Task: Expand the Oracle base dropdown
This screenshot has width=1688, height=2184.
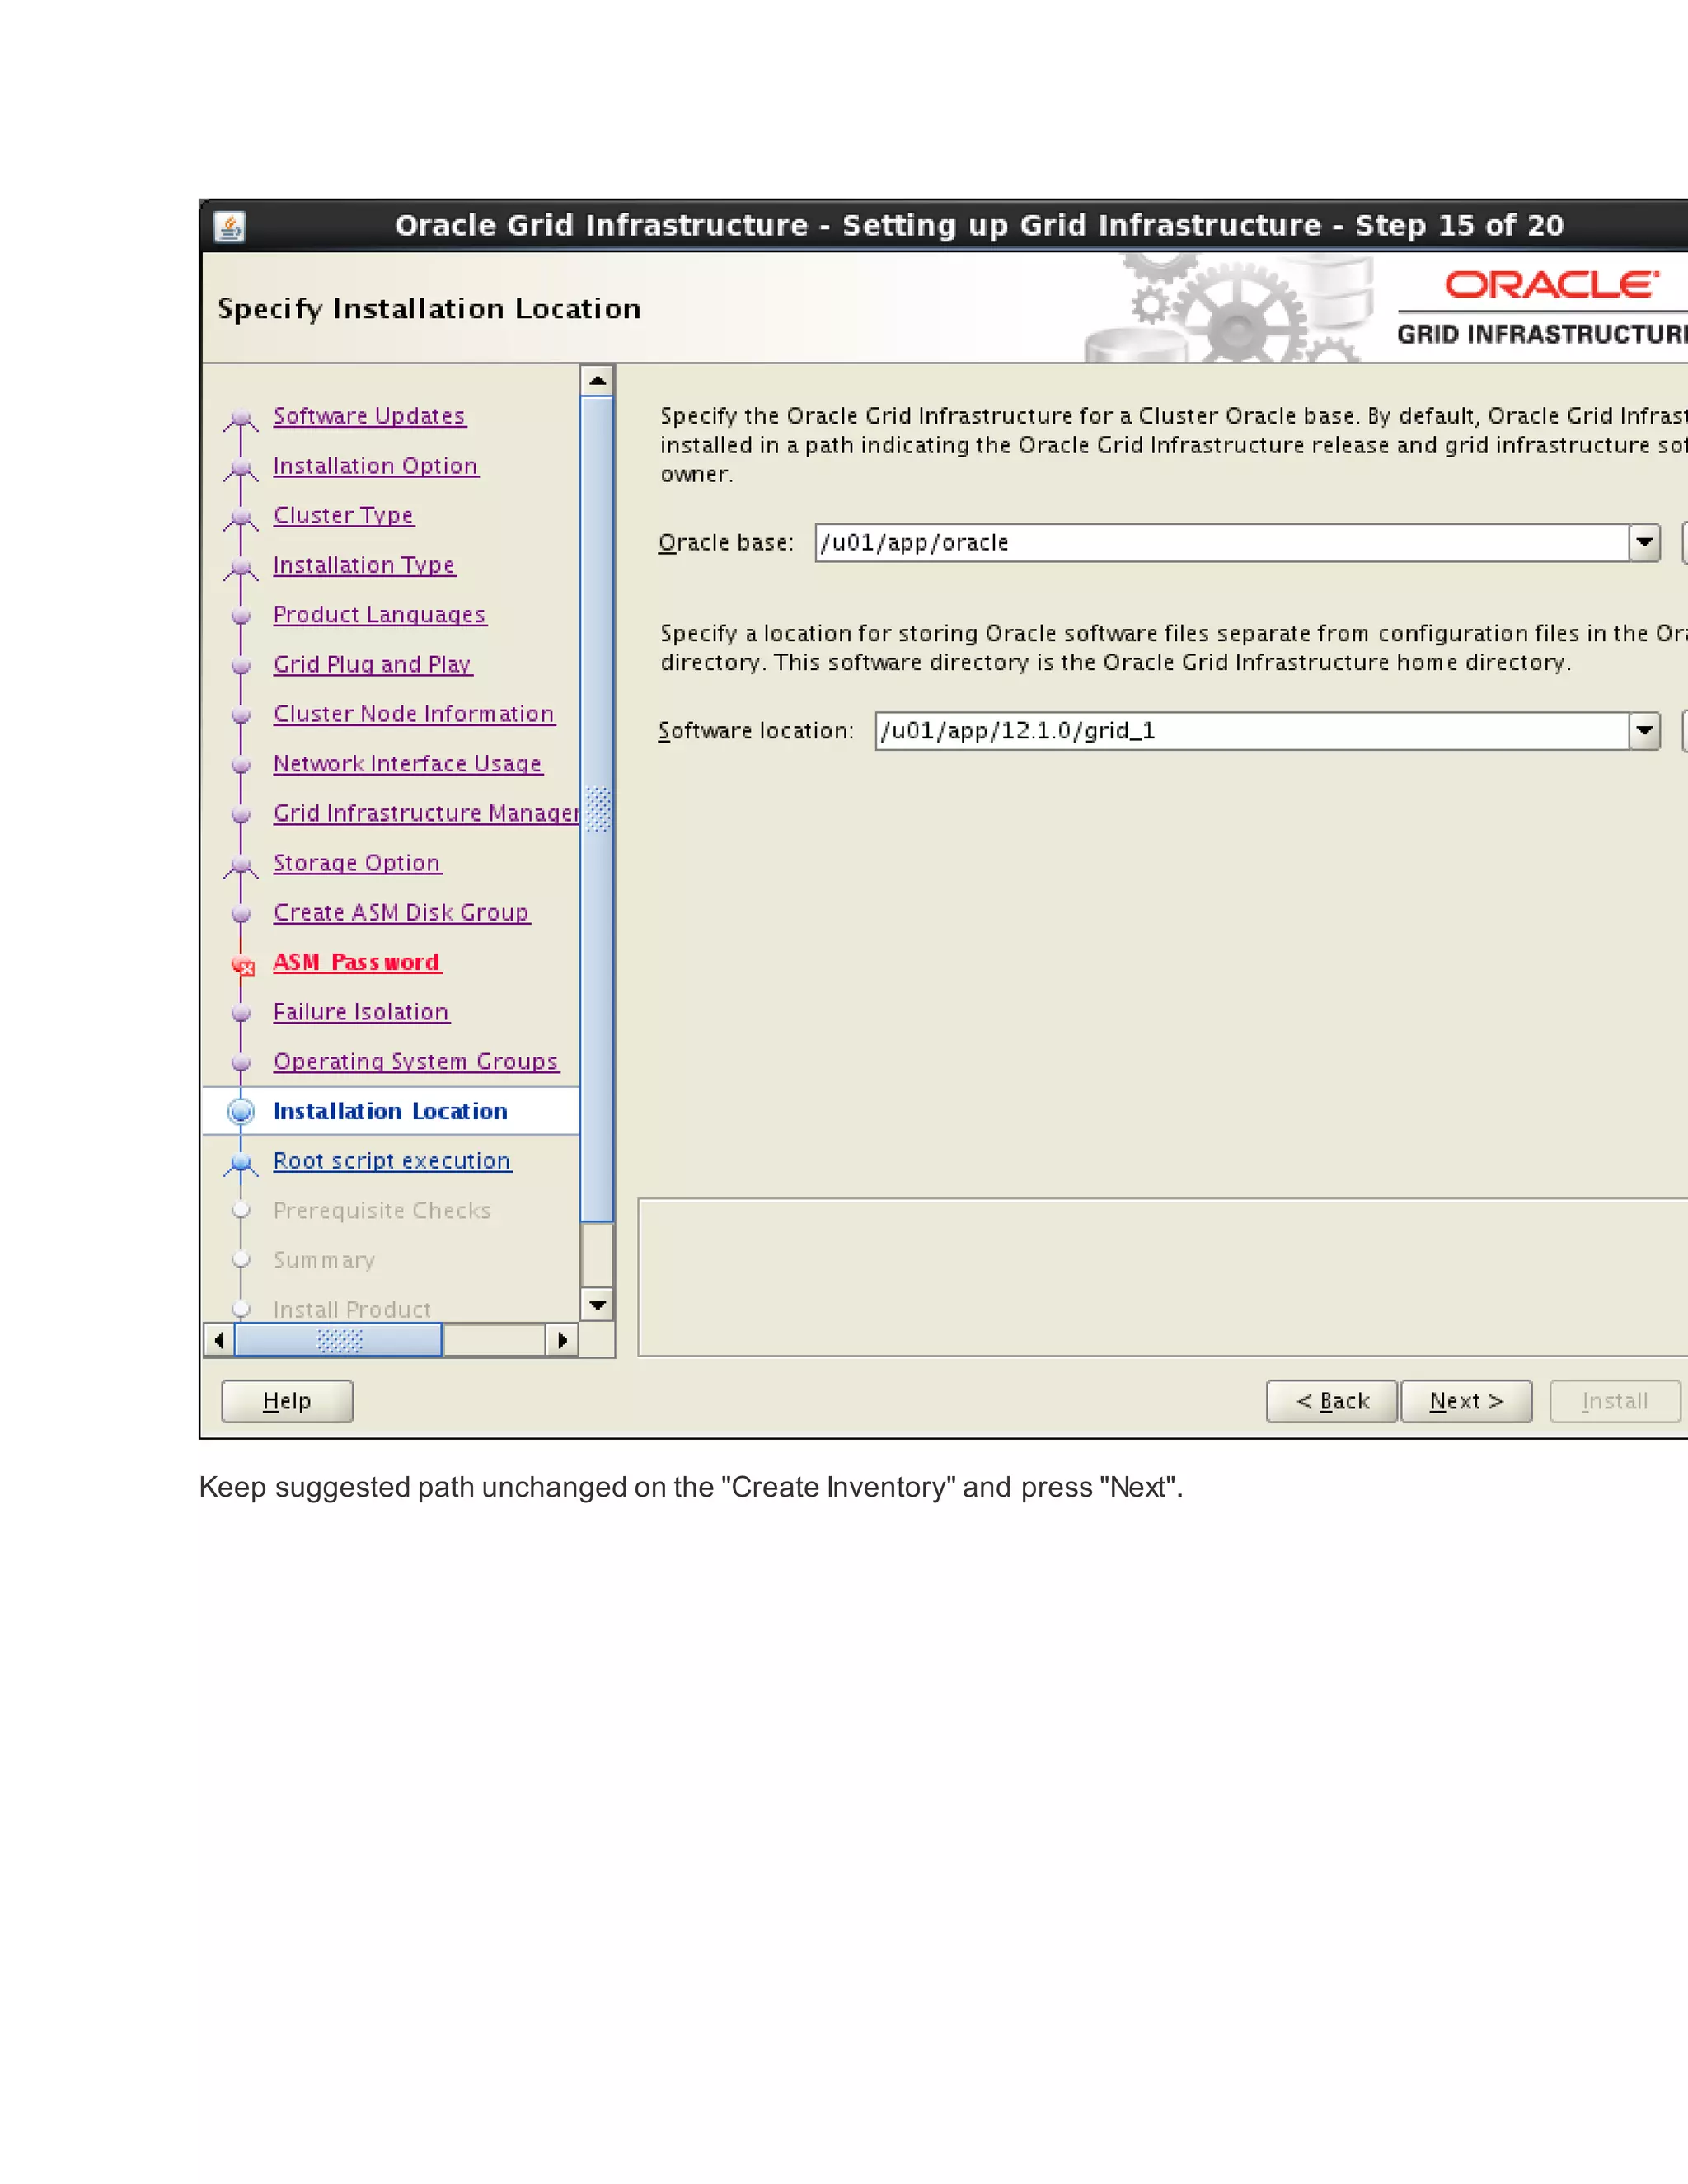Action: point(1644,543)
